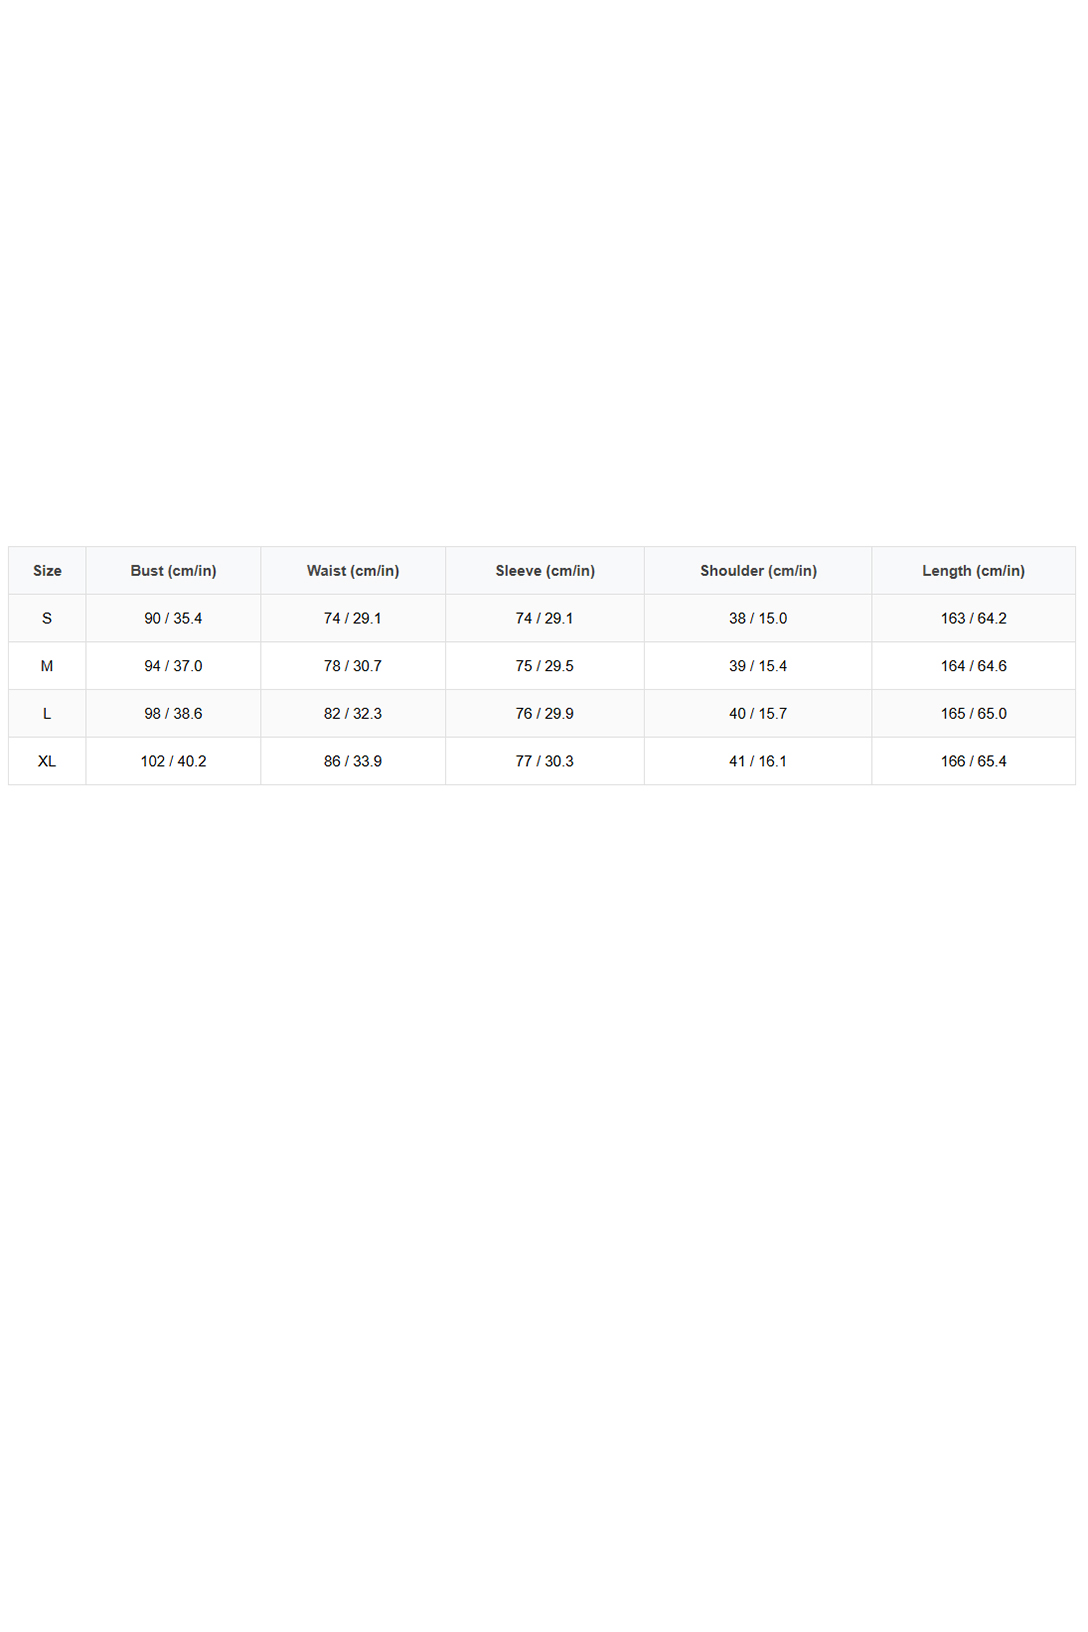Click length value 163 / 64.2

point(973,618)
